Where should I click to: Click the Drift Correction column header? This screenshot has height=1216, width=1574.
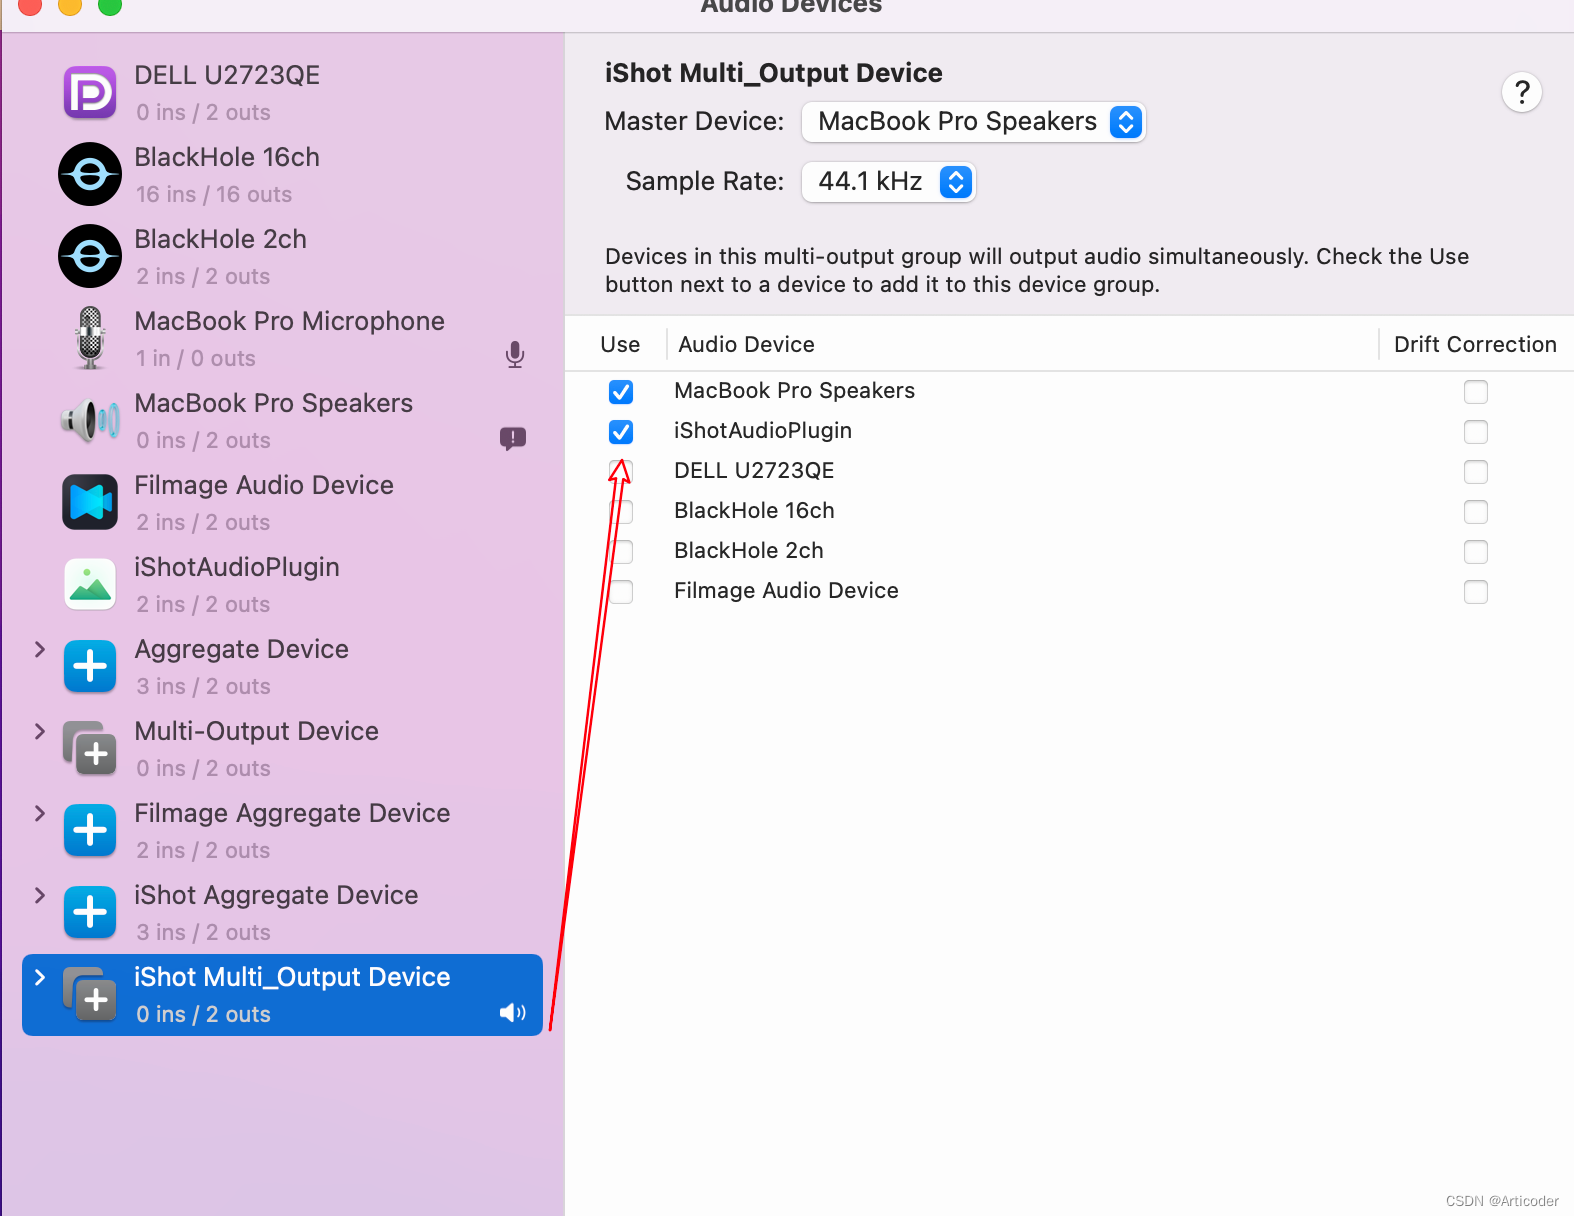click(x=1475, y=345)
